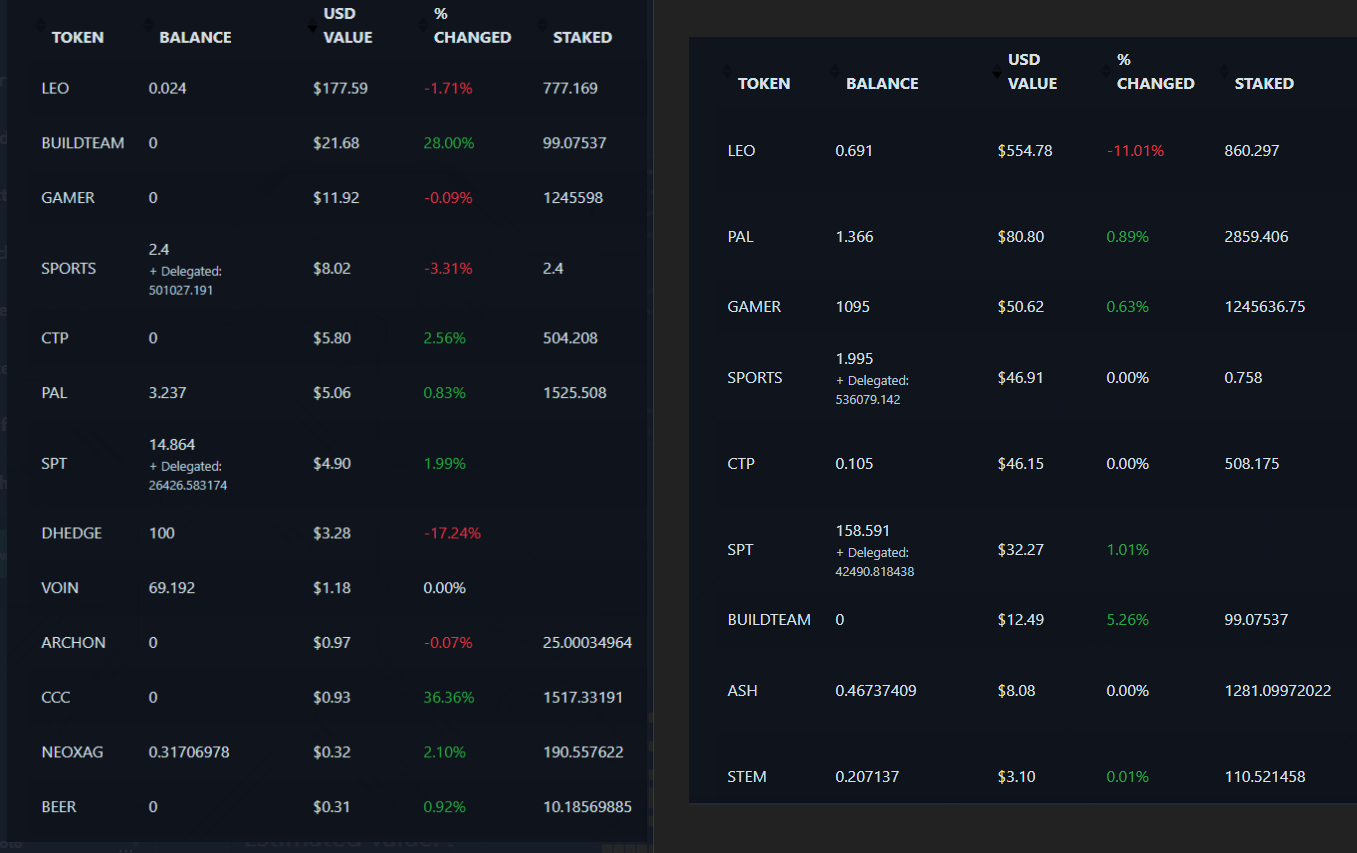Select LEO token in the left table
1357x853 pixels.
tap(55, 88)
